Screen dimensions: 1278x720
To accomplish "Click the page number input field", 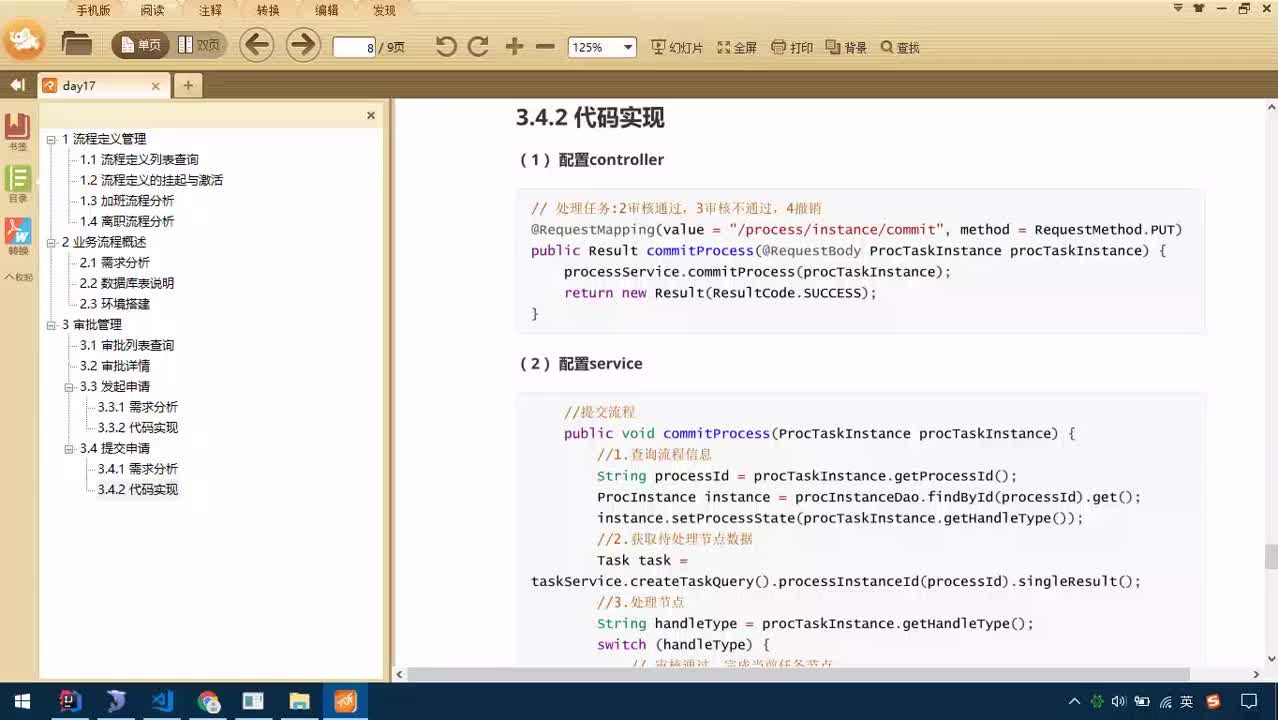I will 354,47.
